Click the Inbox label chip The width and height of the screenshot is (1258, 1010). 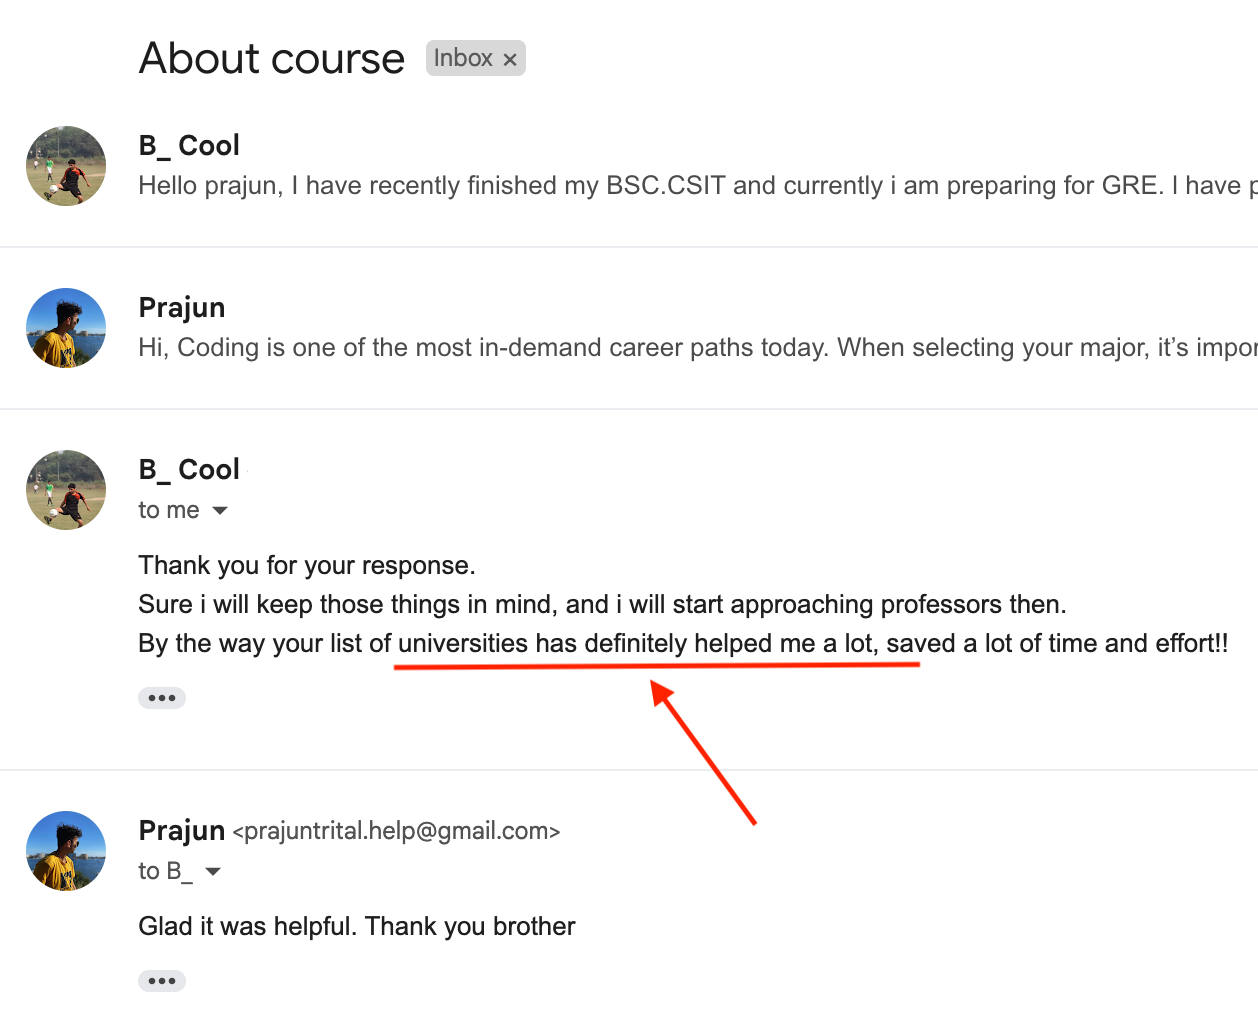[x=463, y=58]
